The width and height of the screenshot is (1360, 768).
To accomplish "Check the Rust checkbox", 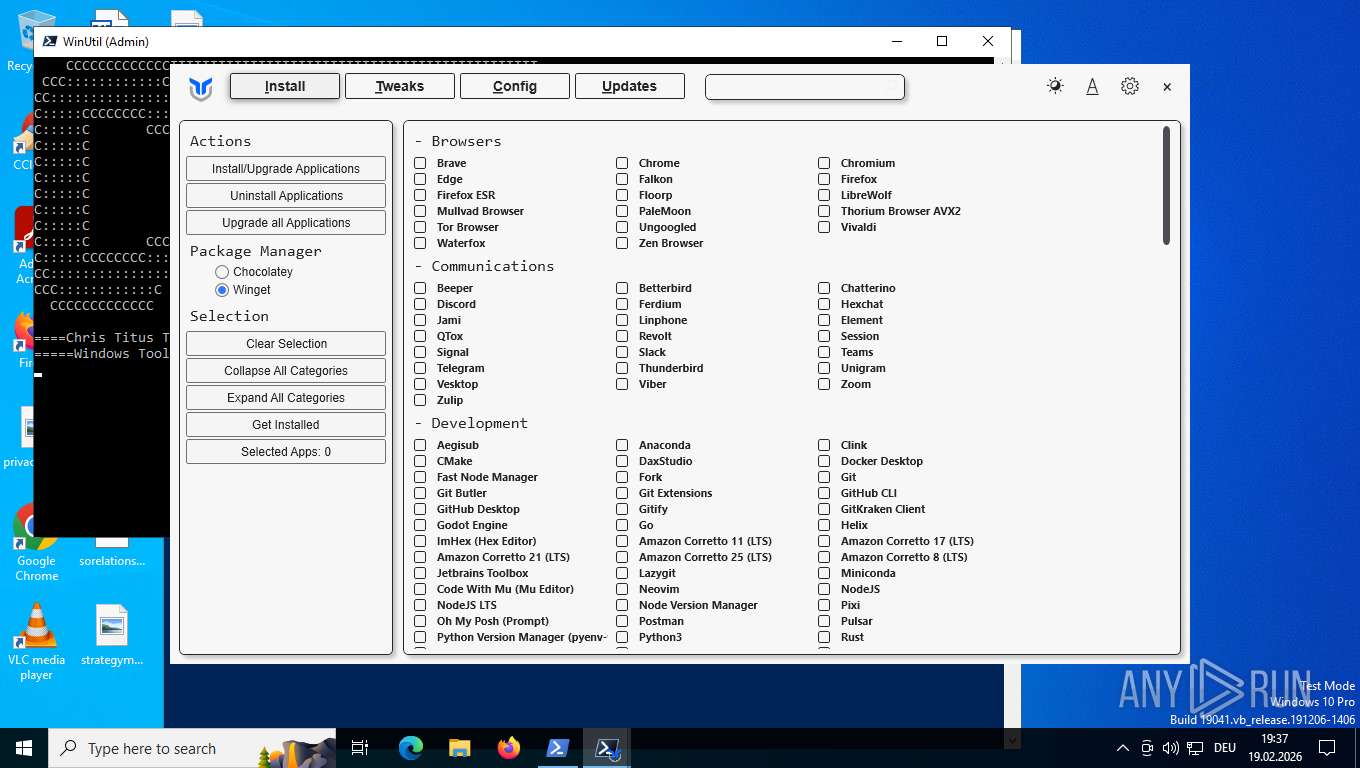I will [x=824, y=637].
